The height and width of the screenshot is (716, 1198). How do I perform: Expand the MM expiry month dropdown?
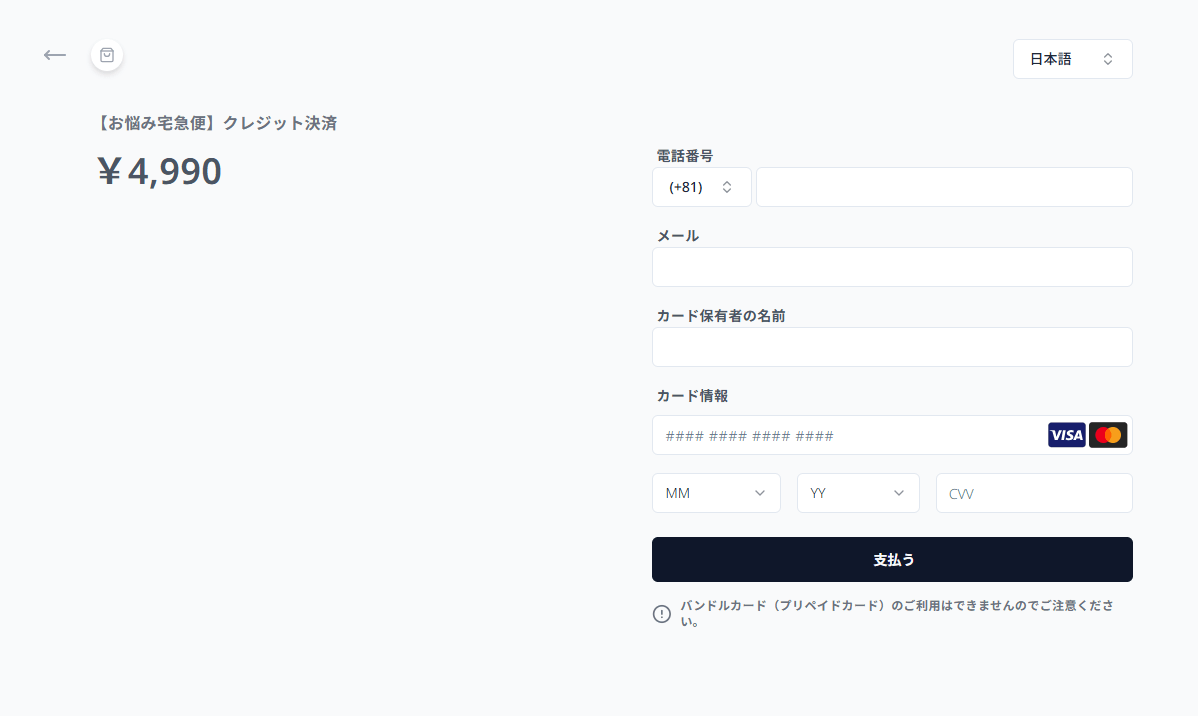(716, 493)
